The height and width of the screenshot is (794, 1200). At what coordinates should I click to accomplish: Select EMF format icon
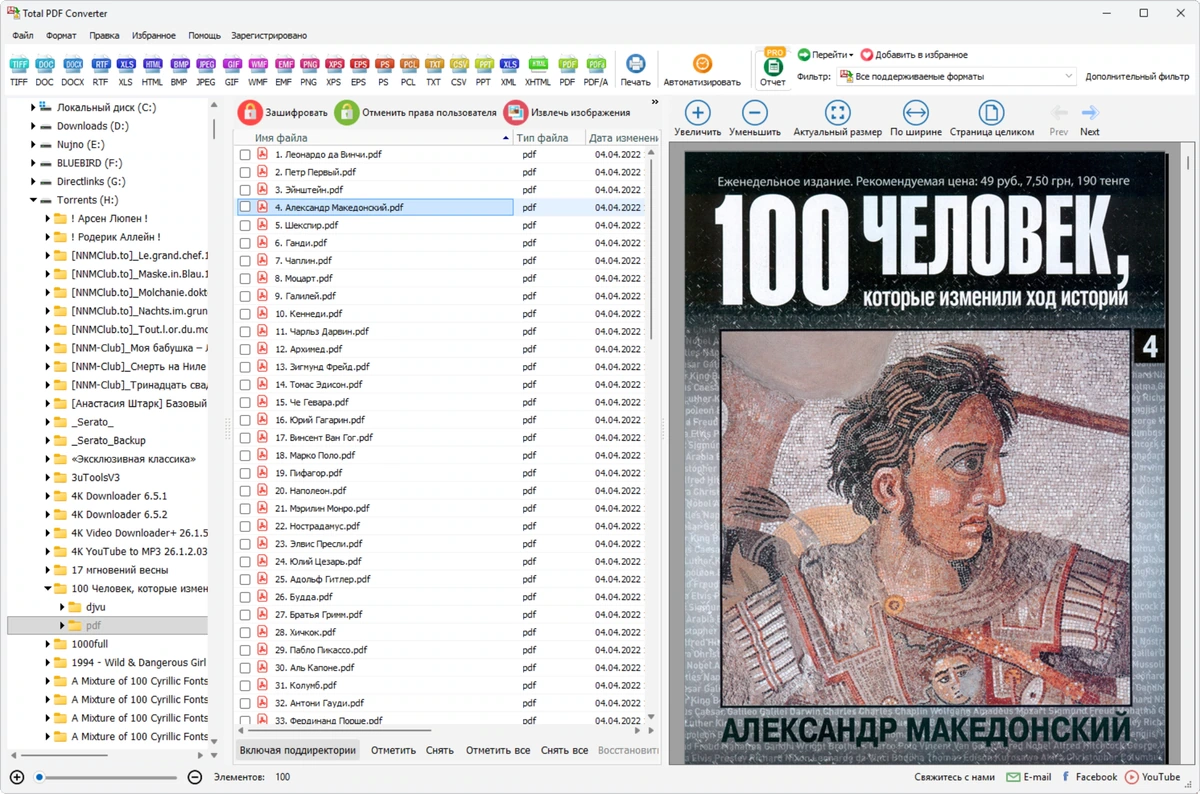(285, 70)
